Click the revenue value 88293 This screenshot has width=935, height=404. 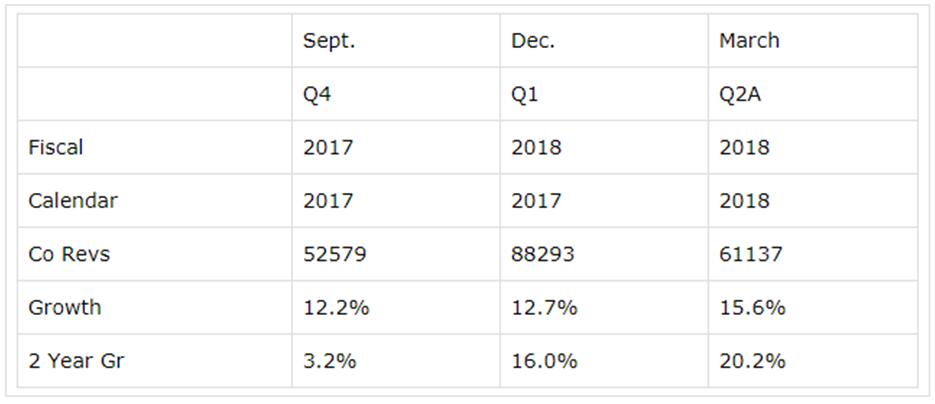543,254
